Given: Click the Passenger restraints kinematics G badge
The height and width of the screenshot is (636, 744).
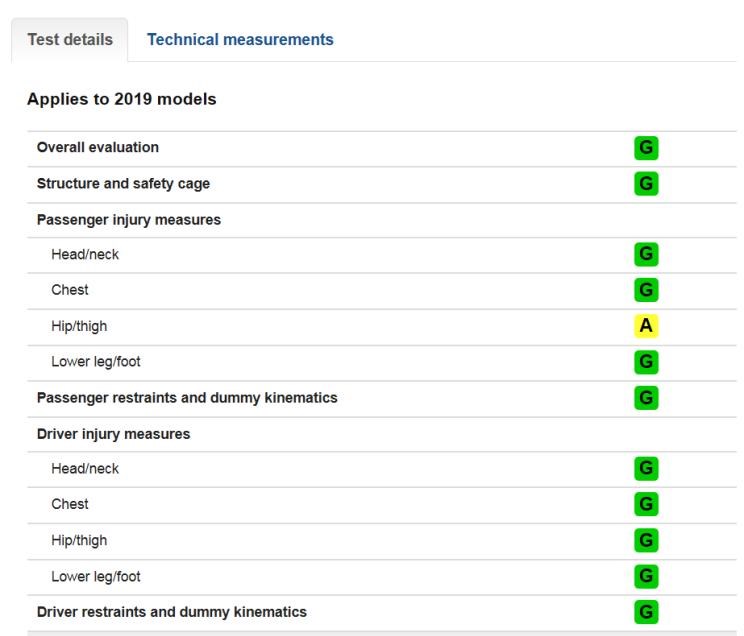Looking at the screenshot, I should point(646,398).
